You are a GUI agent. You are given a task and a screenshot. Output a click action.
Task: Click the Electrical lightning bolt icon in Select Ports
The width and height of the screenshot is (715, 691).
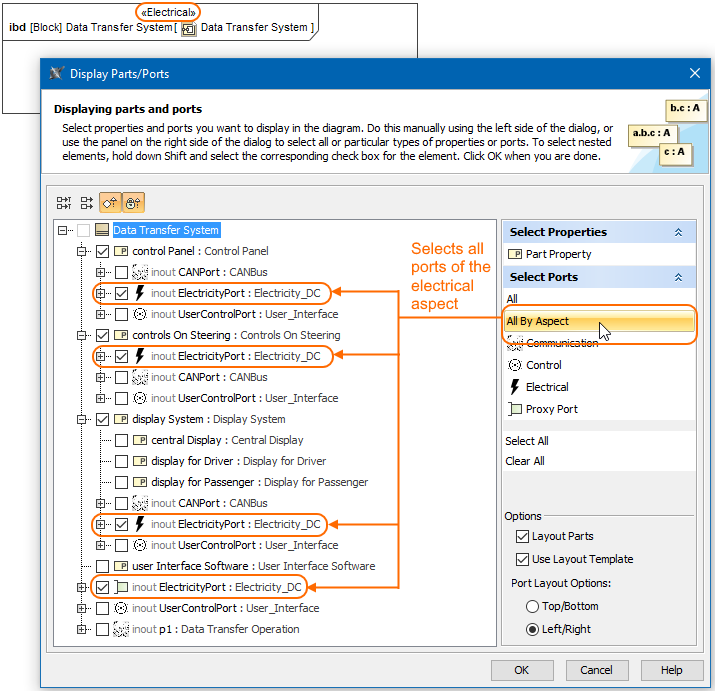[515, 387]
